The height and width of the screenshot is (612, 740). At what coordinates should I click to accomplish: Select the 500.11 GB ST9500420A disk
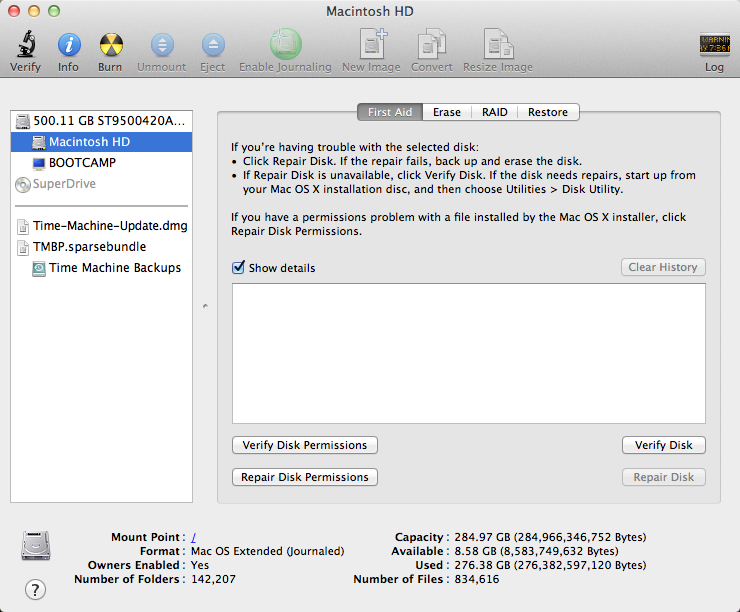coord(101,121)
